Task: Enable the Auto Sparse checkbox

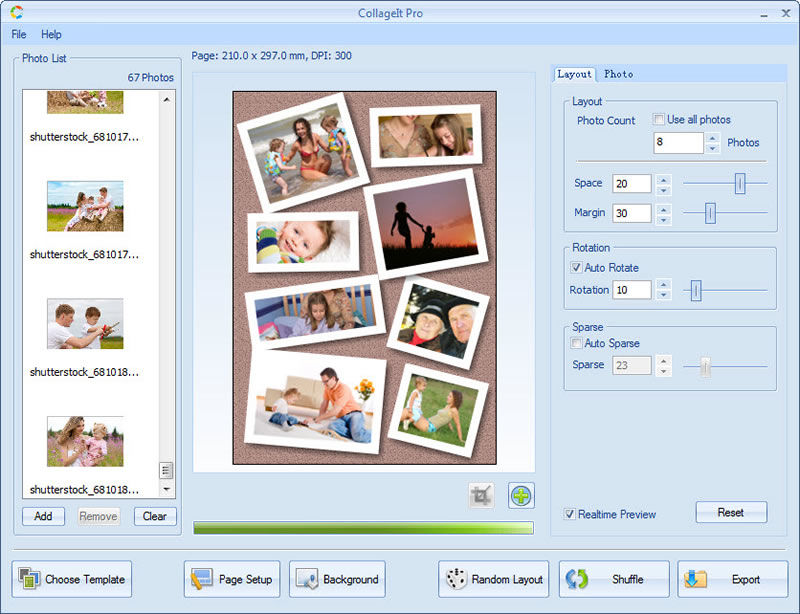Action: coord(576,343)
